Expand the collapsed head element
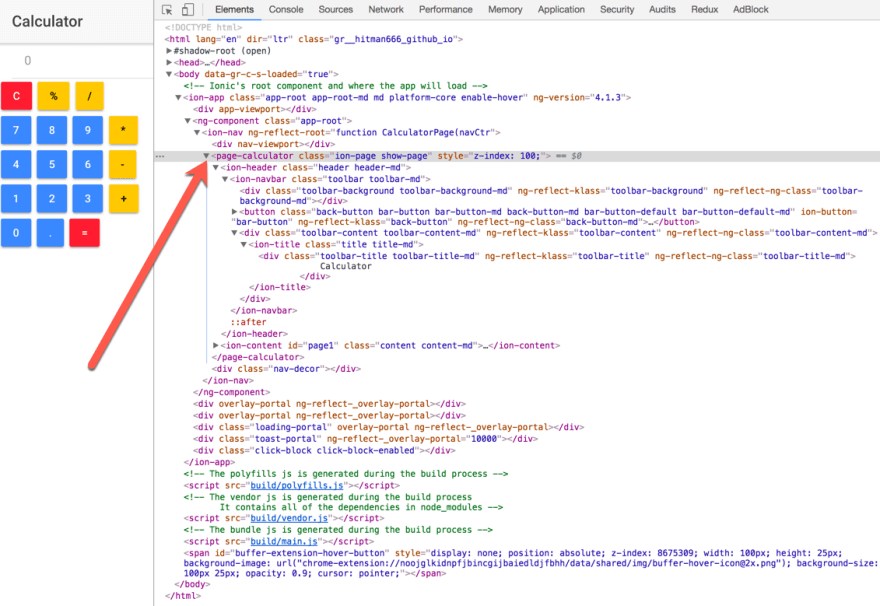 pyautogui.click(x=168, y=62)
